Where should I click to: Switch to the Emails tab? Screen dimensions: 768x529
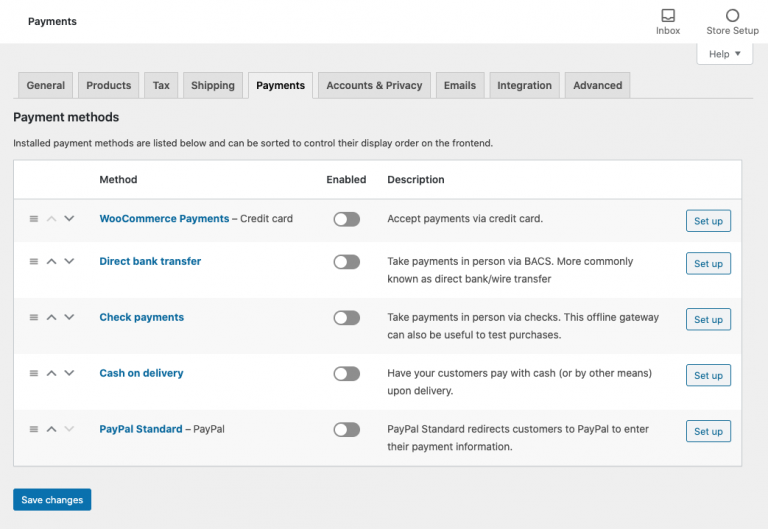[x=460, y=85]
